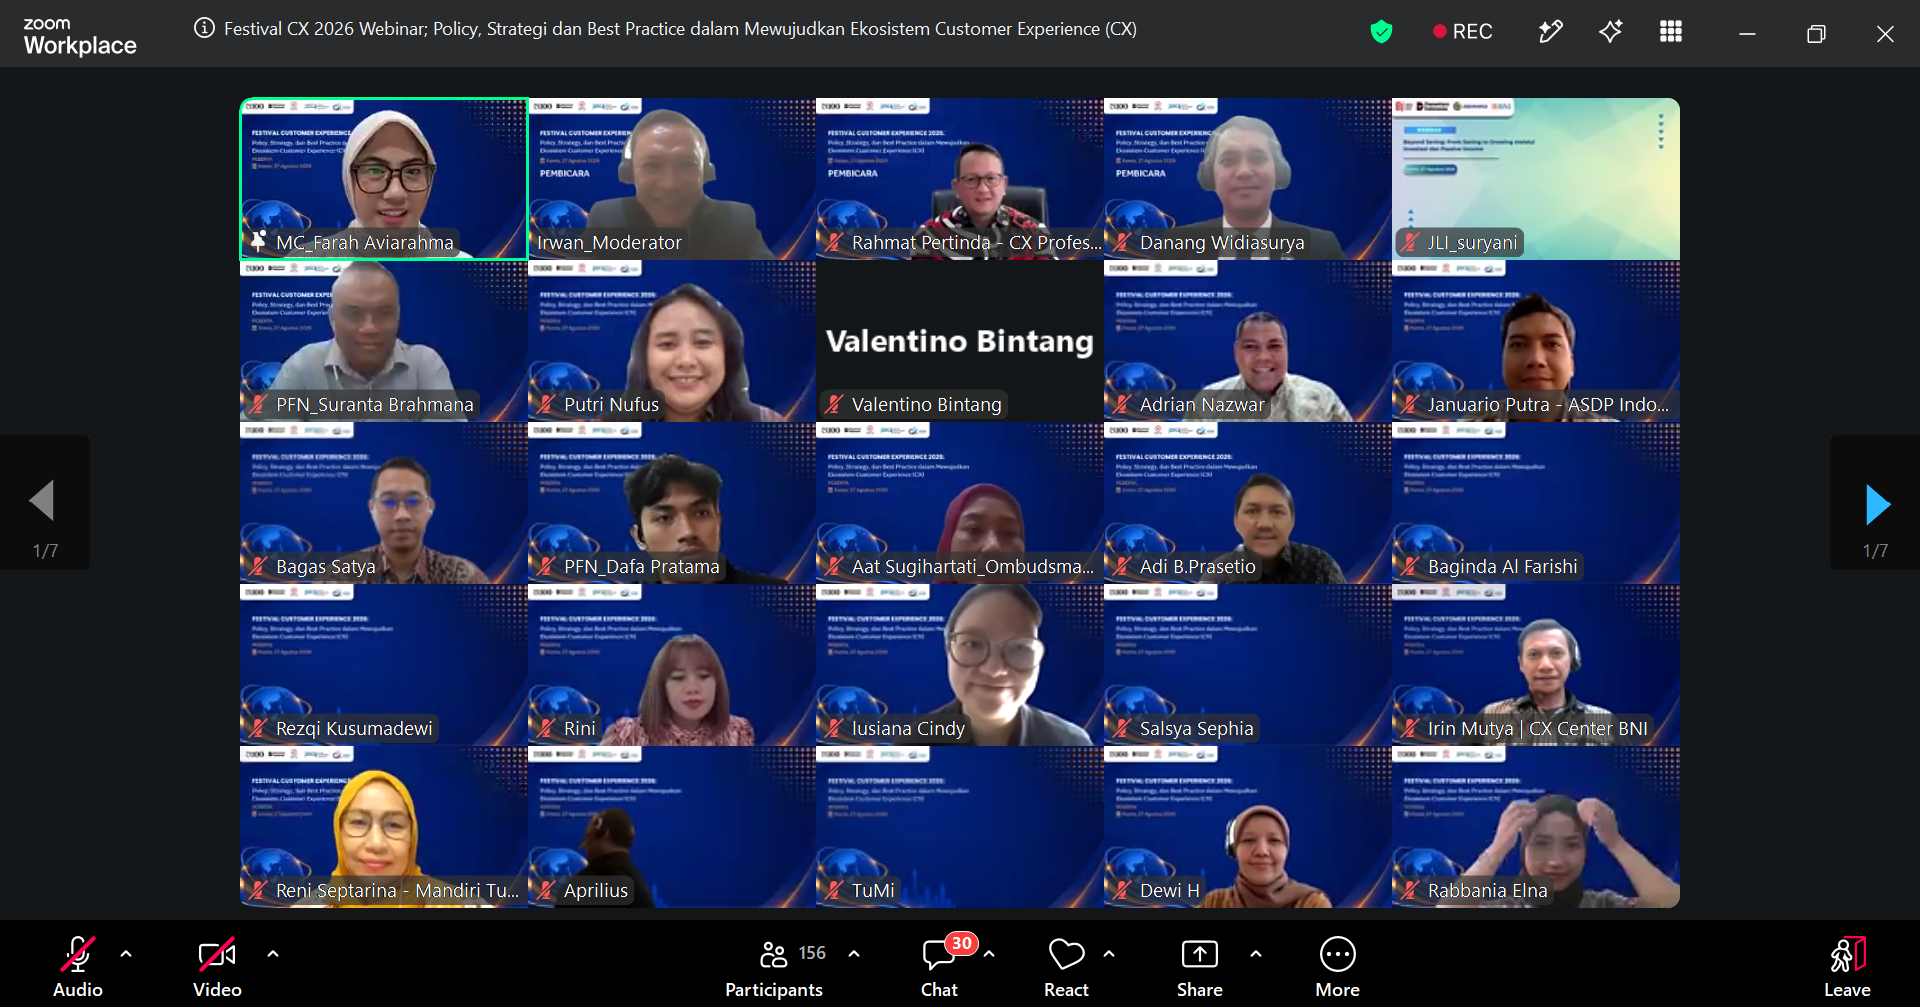Click the green encryption shield icon
Viewport: 1920px width, 1008px height.
coord(1381,32)
